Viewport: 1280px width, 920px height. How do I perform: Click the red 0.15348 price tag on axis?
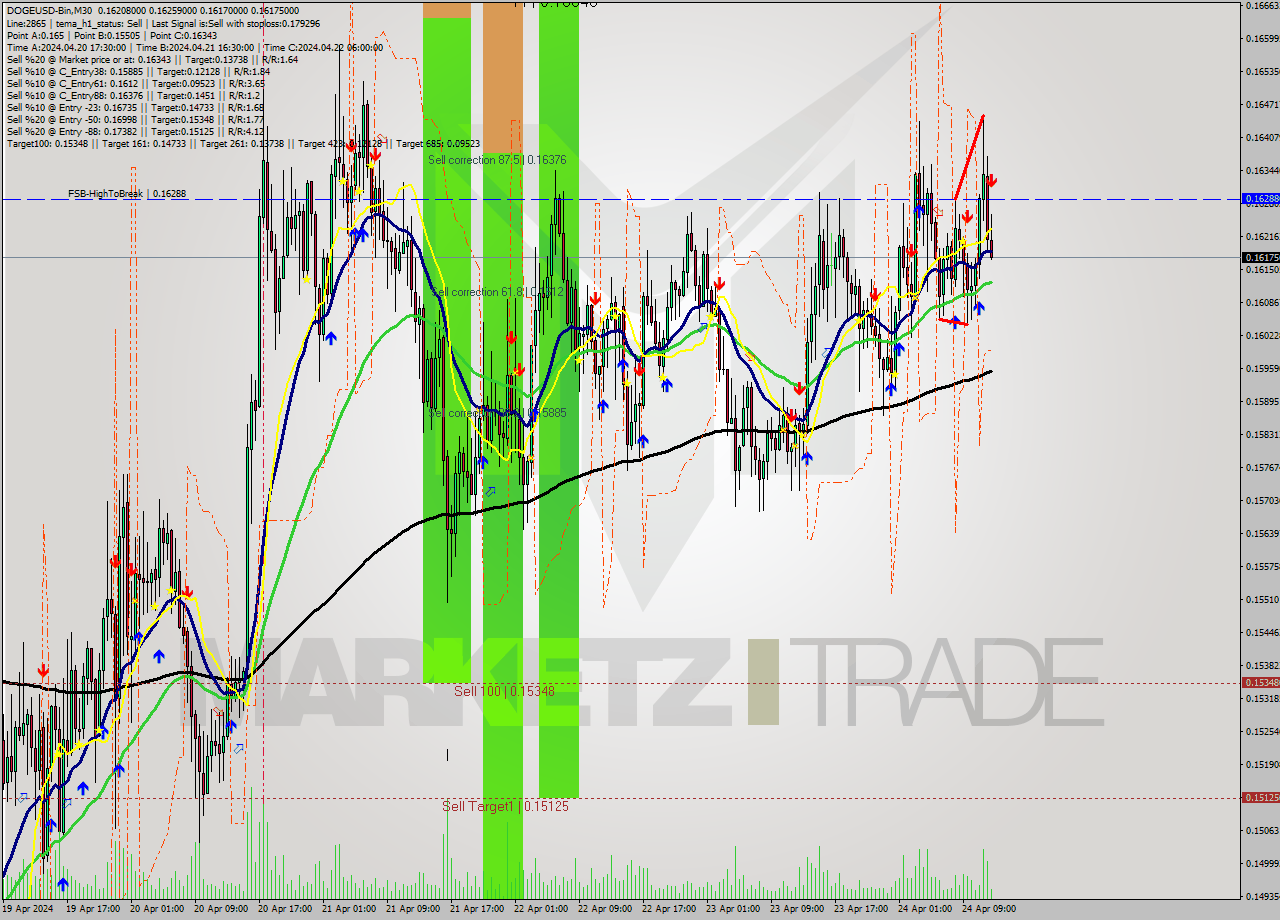(1260, 683)
